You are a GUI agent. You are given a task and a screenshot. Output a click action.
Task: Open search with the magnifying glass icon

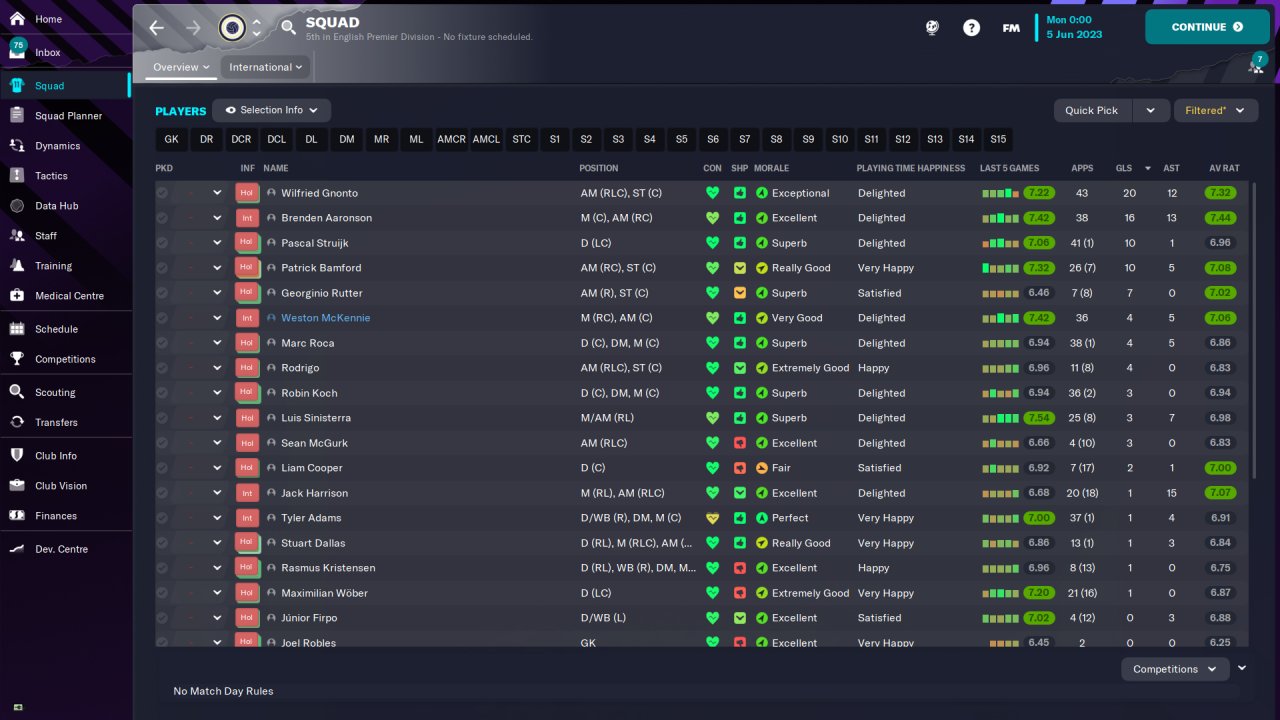(288, 28)
